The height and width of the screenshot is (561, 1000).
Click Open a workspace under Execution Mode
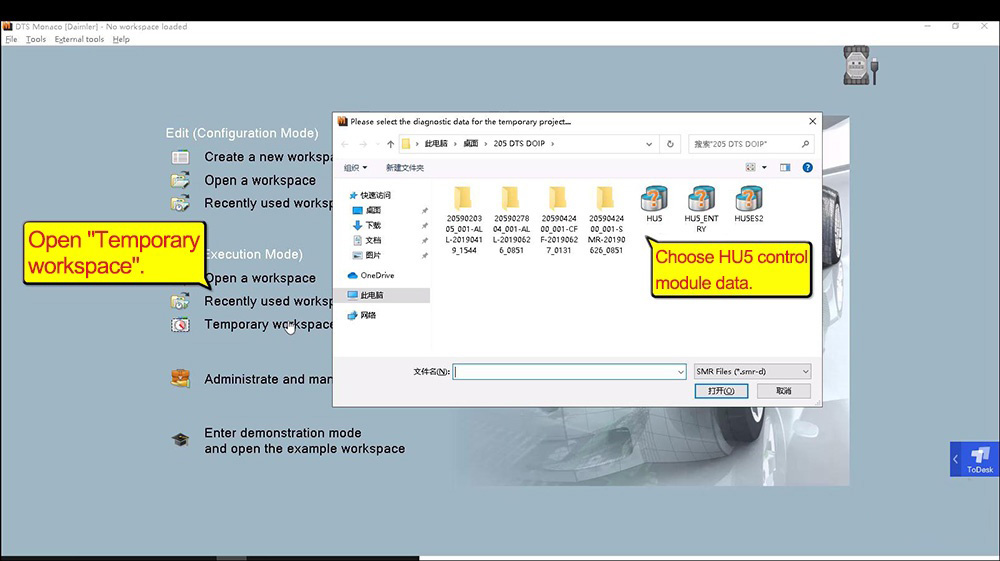(x=260, y=278)
